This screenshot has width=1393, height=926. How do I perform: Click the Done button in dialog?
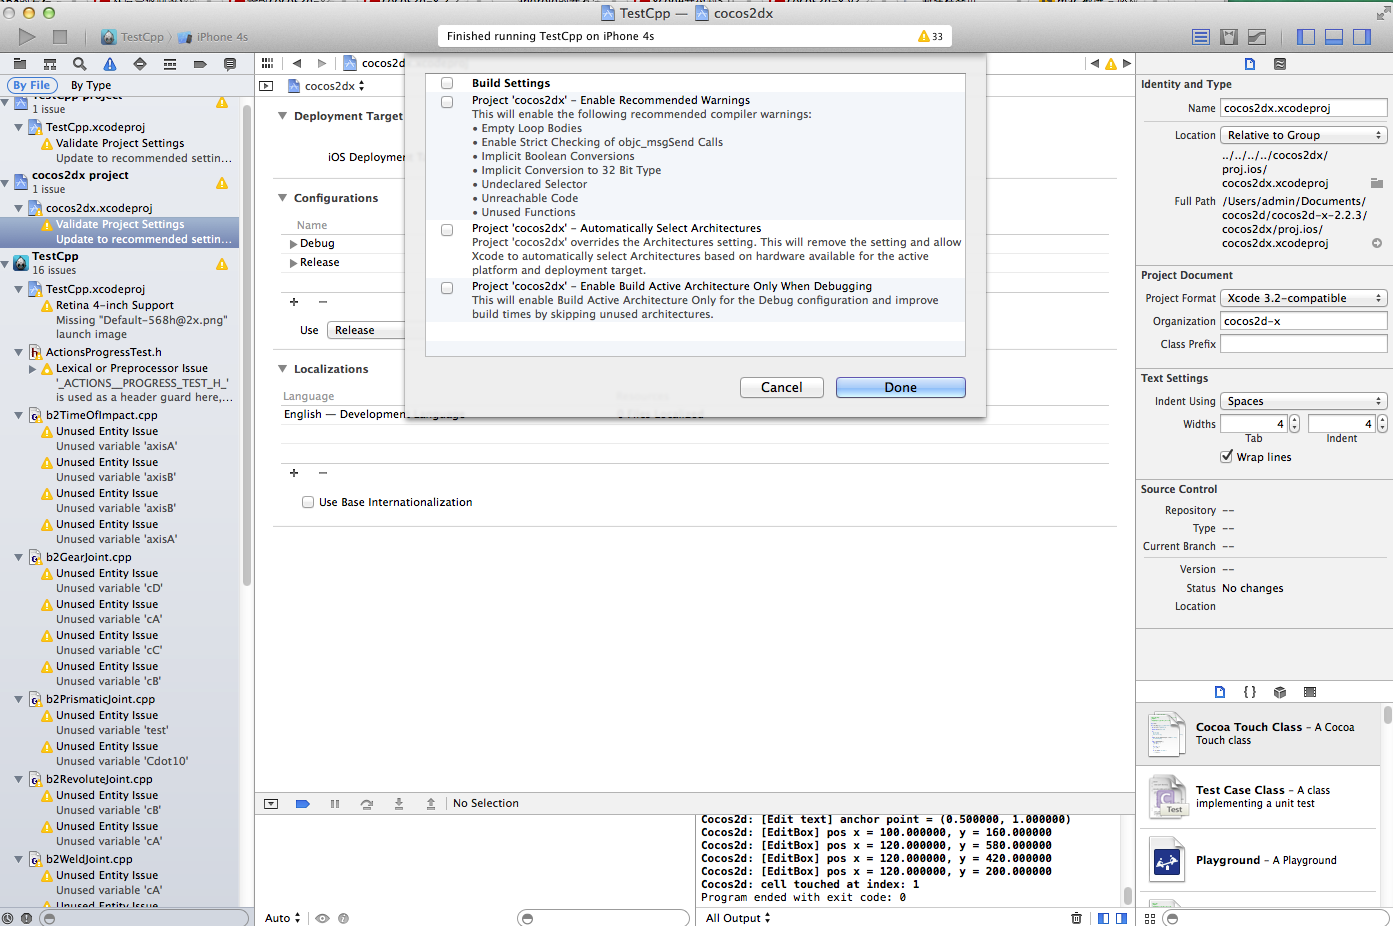(x=901, y=387)
